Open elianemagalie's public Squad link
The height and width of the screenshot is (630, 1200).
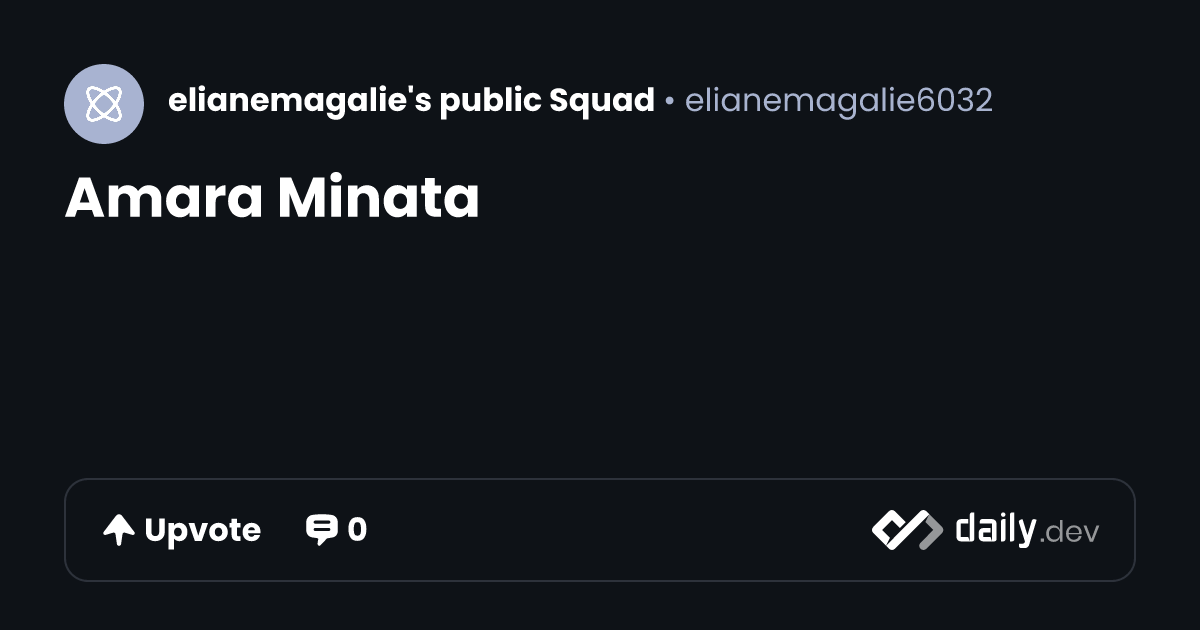click(x=411, y=101)
